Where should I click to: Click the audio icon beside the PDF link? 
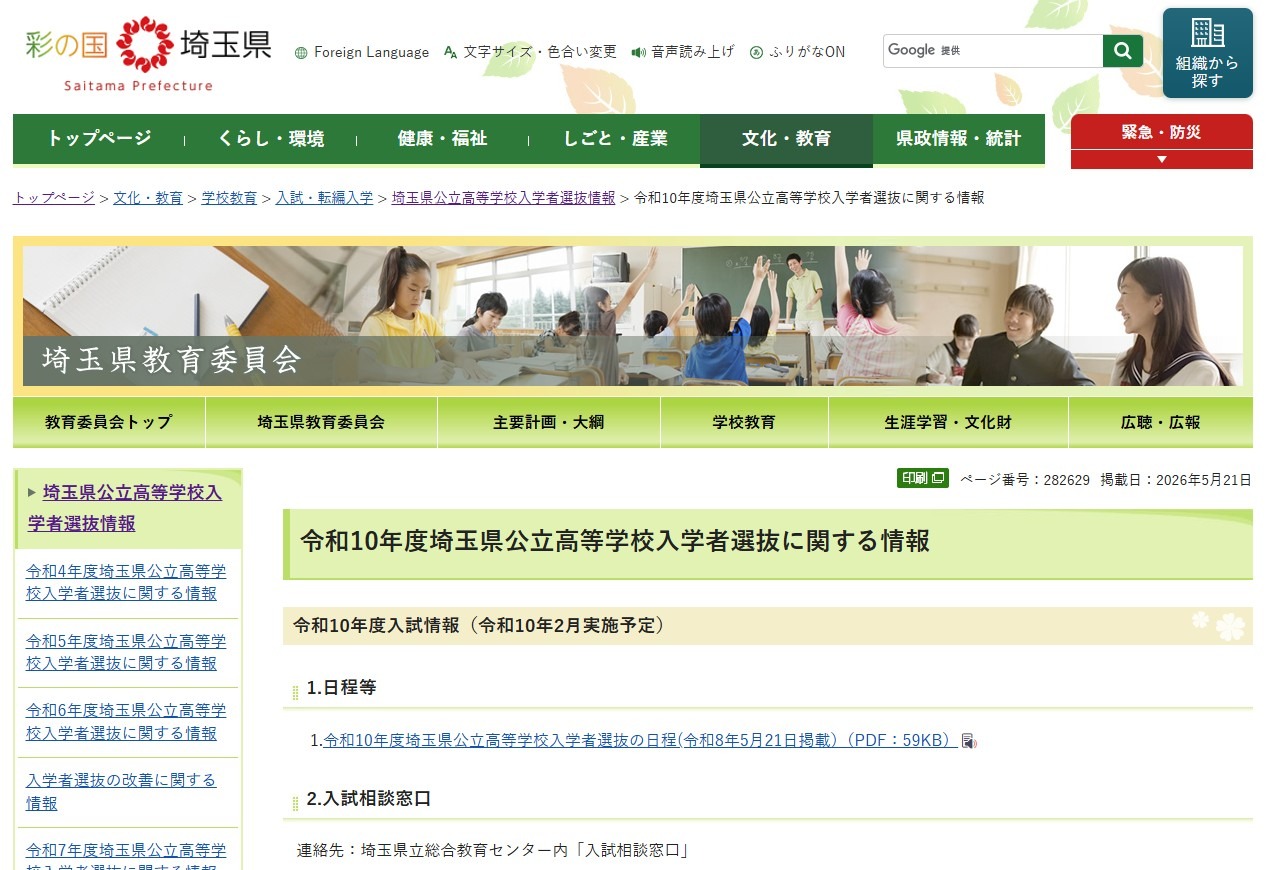968,741
